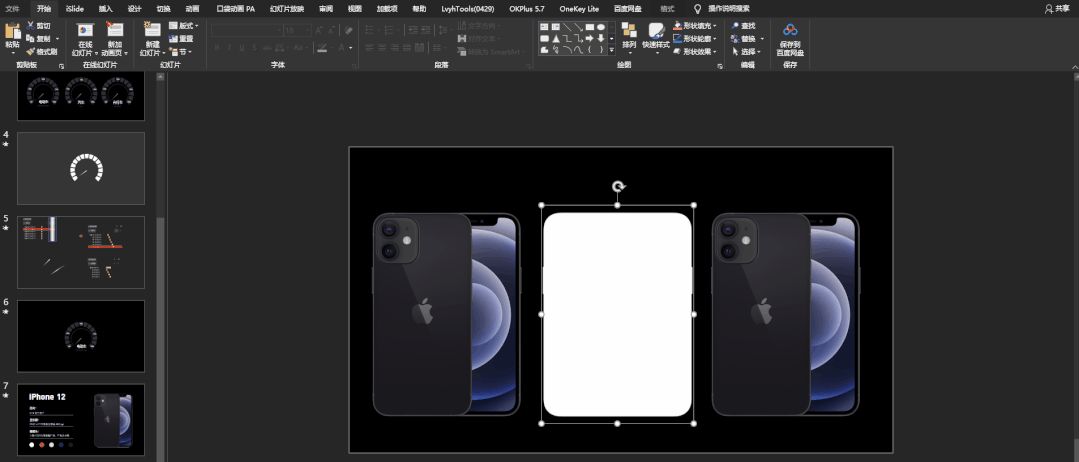Click the Save to Baidu Netdisk icon
Screen dimensions: 1079x462
coord(790,31)
